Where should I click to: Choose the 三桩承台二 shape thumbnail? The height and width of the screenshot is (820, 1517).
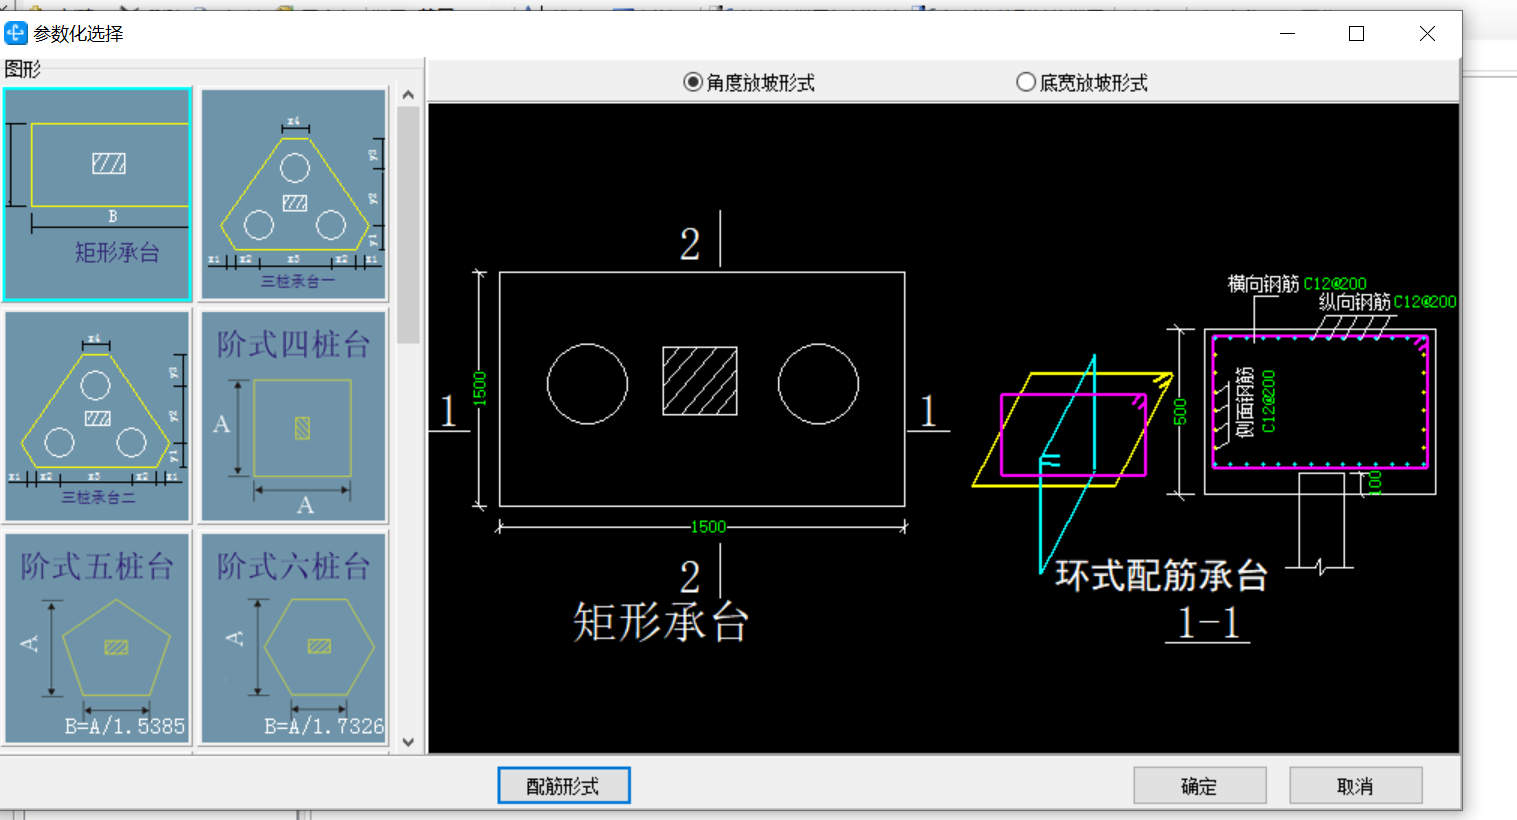[x=97, y=416]
